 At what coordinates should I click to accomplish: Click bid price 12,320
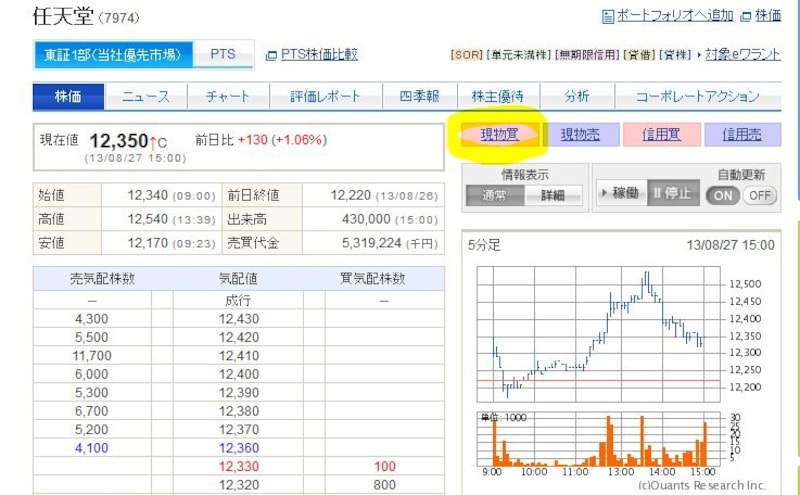coord(239,484)
